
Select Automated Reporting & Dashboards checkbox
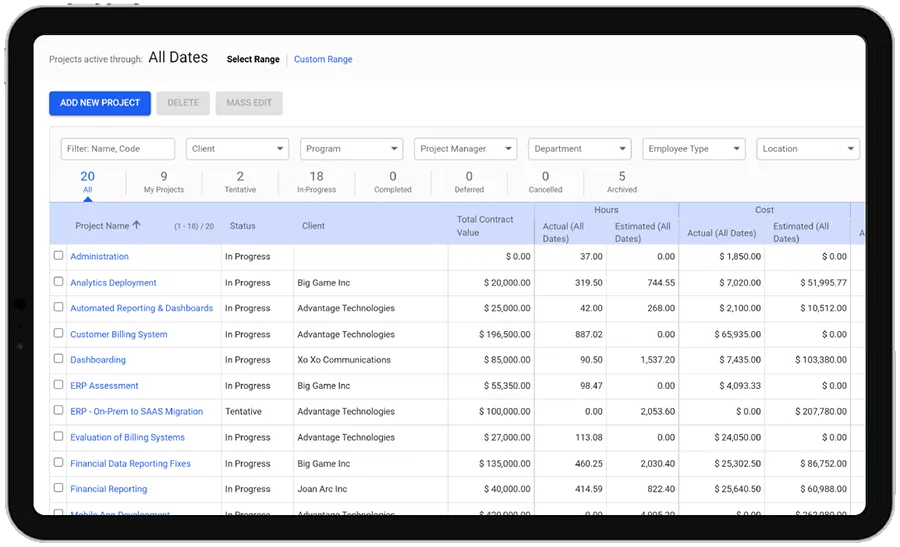click(59, 307)
